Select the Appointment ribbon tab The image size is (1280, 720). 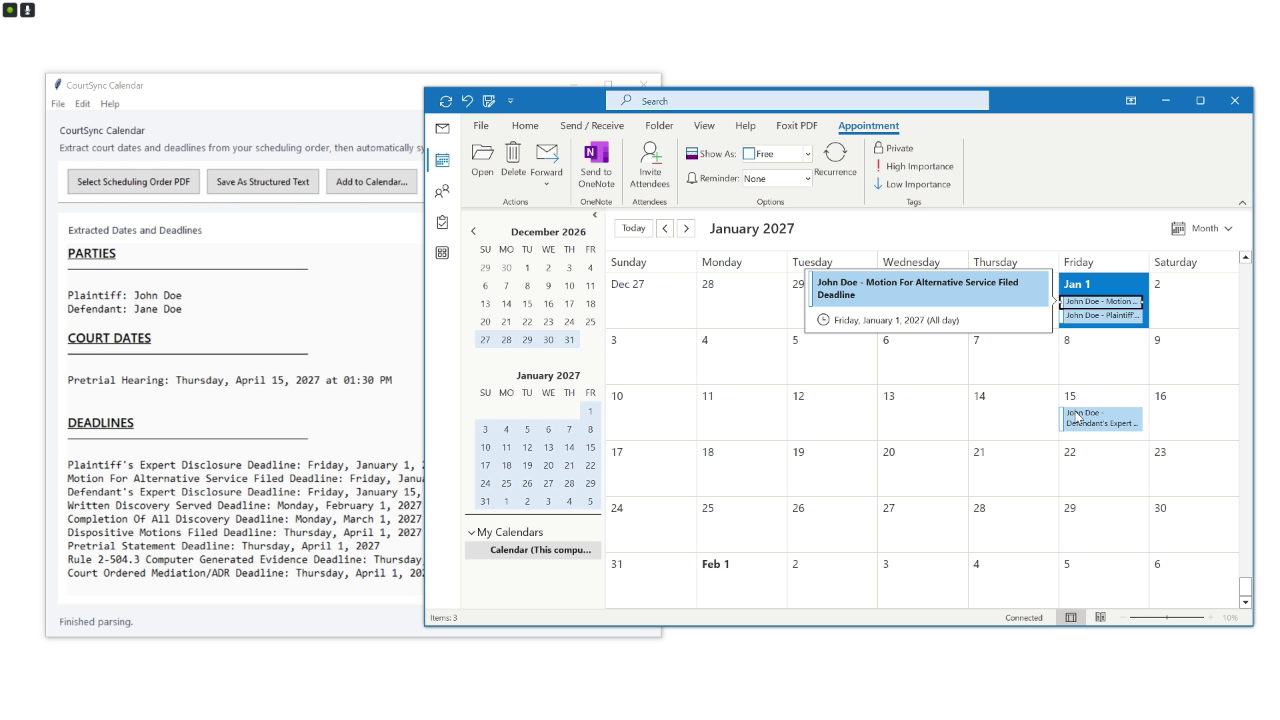point(869,126)
